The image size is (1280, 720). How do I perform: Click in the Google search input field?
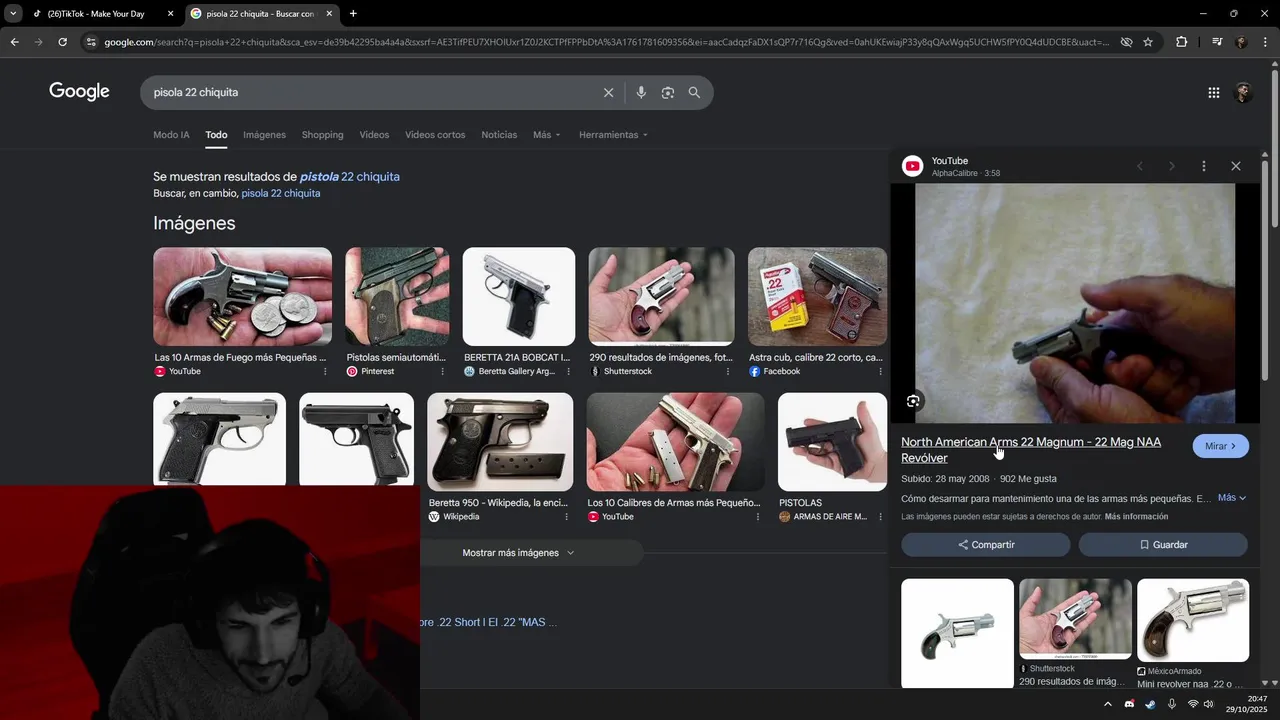tap(370, 92)
